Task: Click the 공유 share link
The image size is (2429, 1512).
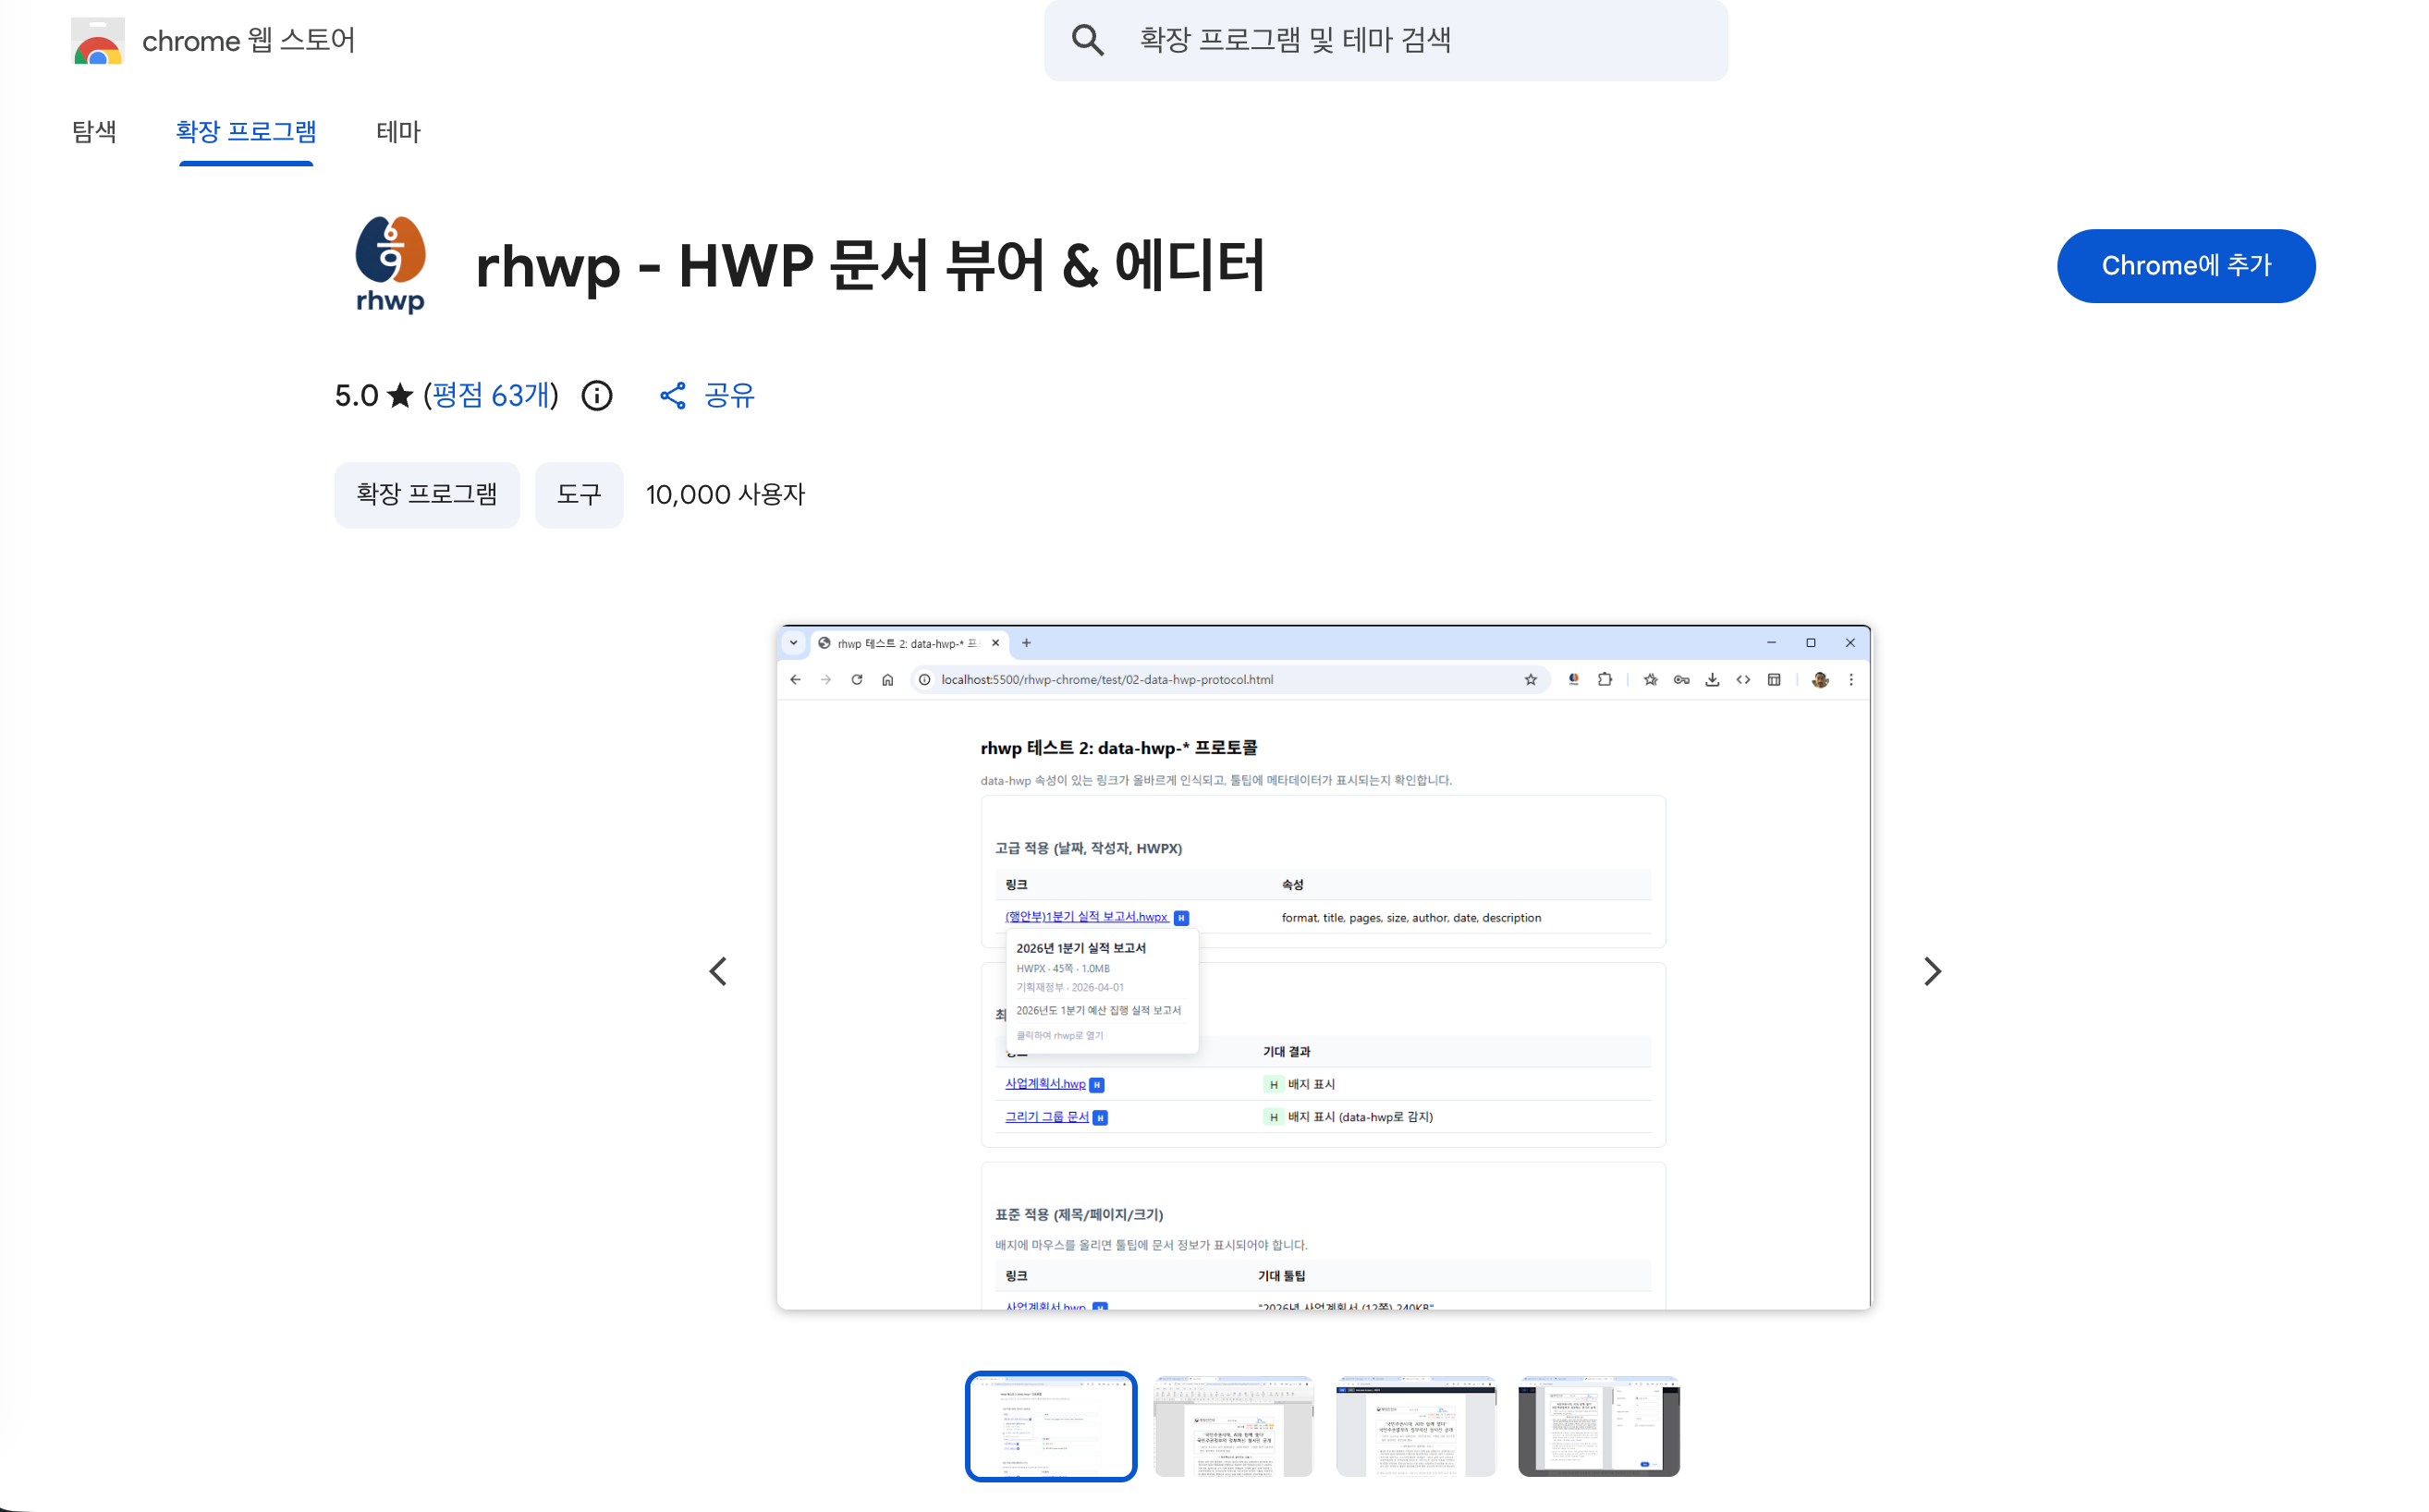Action: coord(729,395)
